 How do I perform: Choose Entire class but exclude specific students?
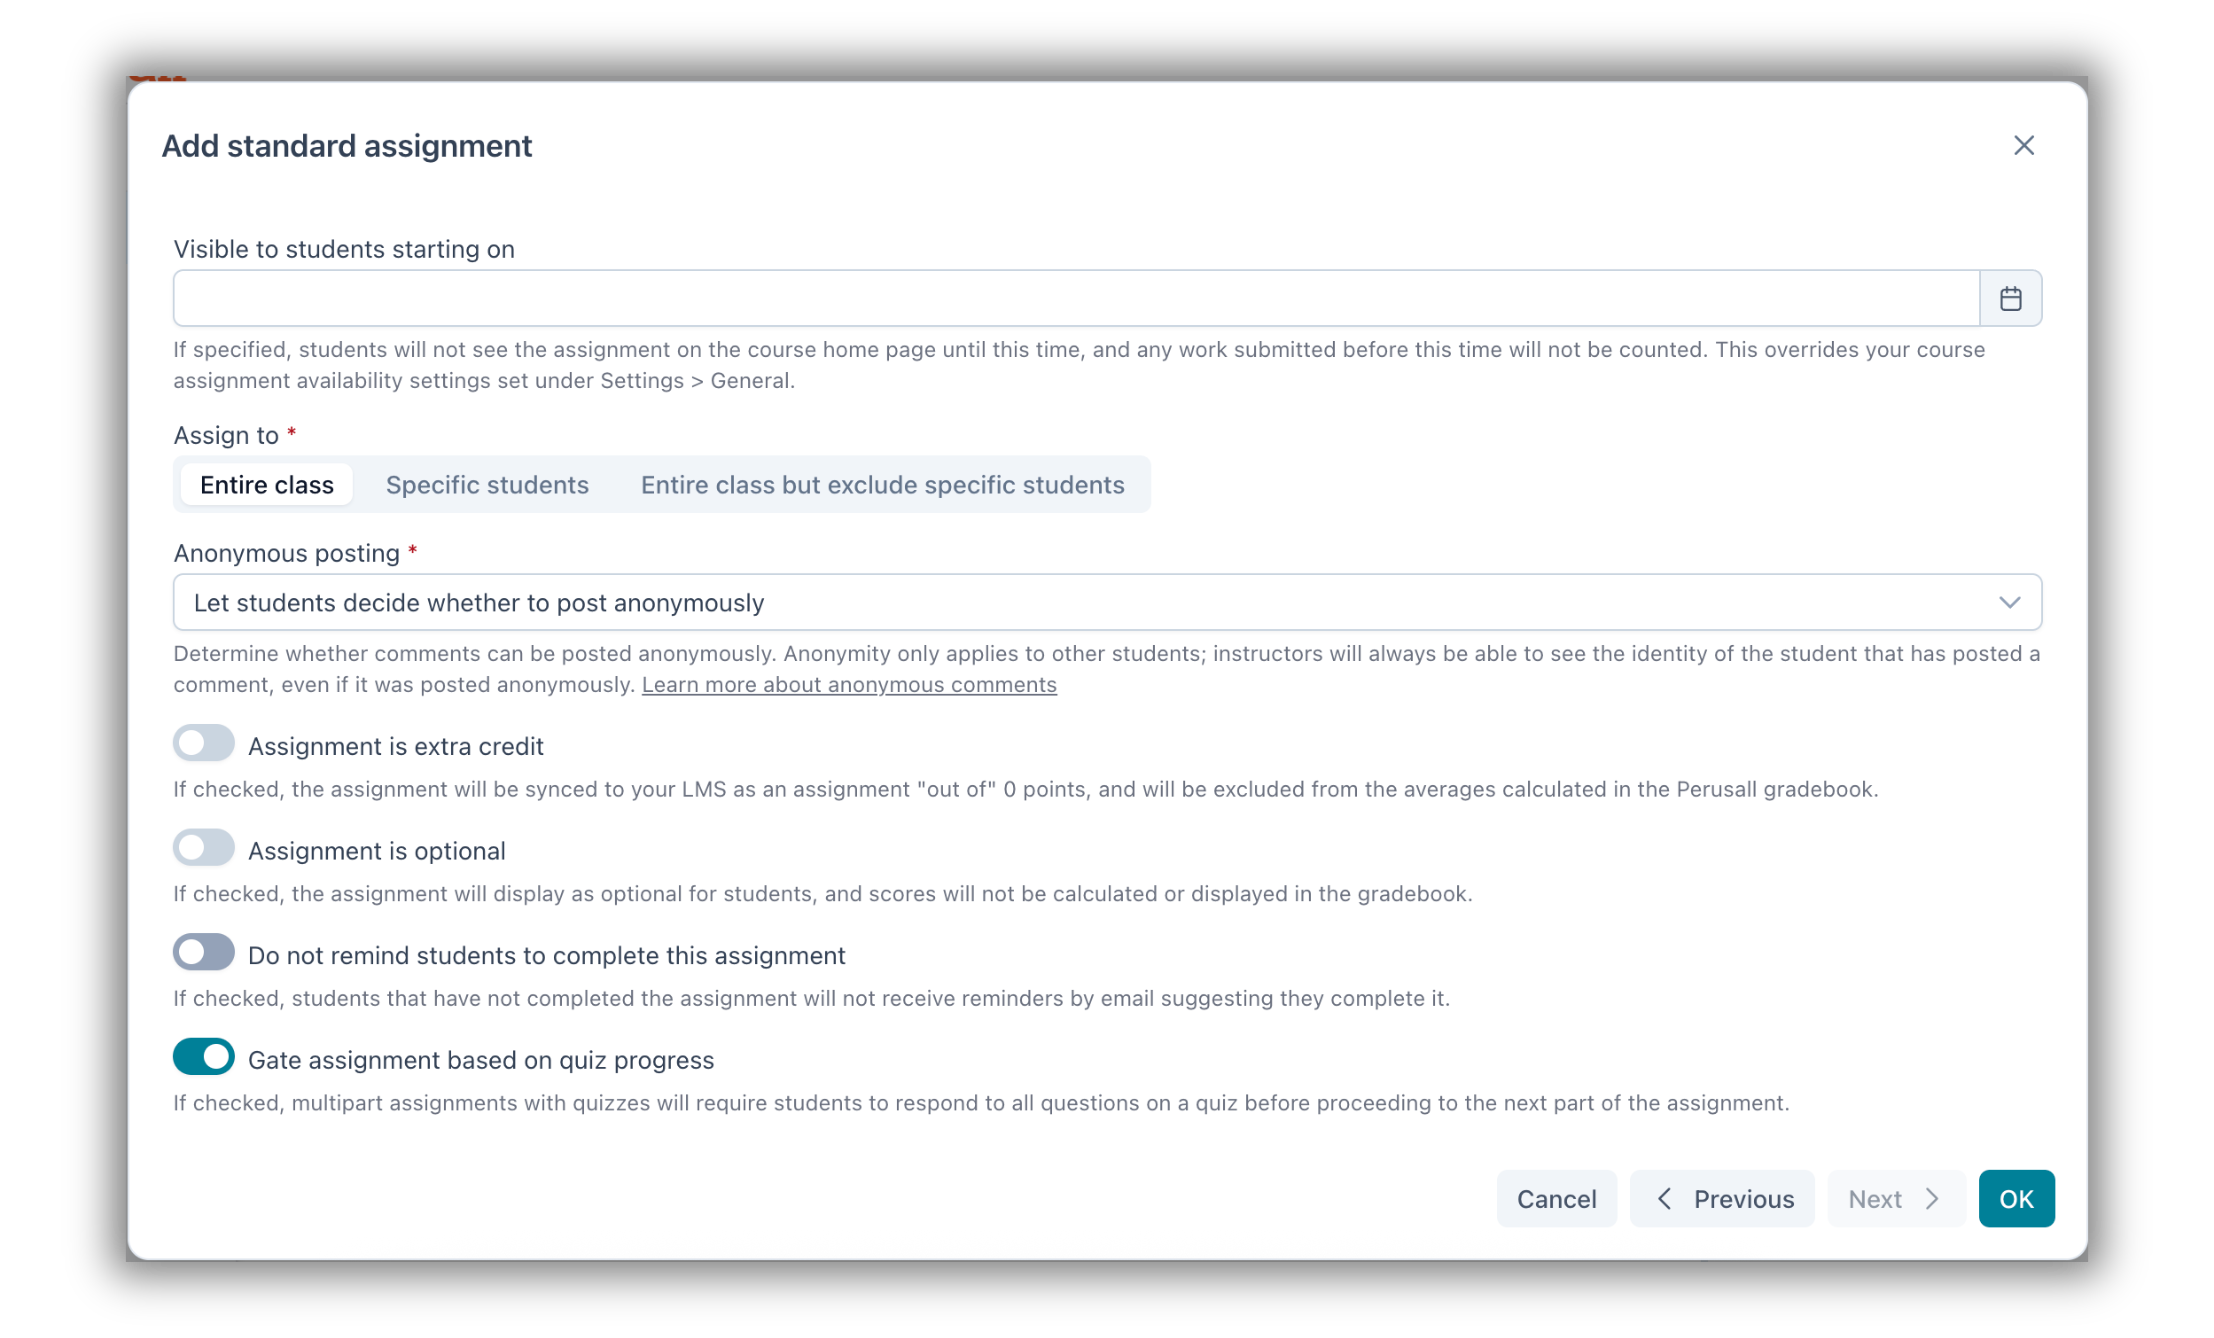(882, 485)
